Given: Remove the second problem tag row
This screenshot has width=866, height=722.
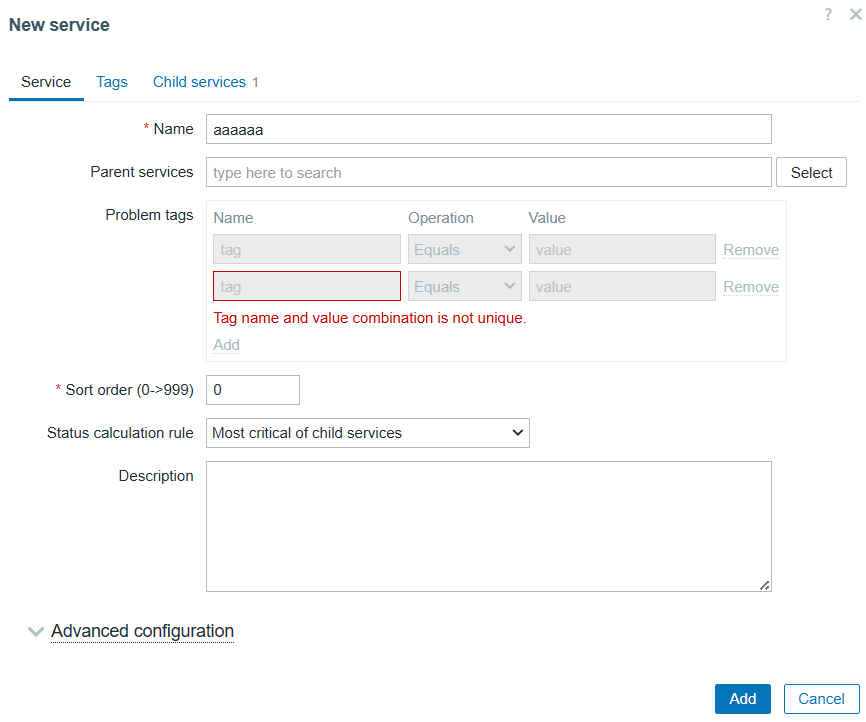Looking at the screenshot, I should pyautogui.click(x=751, y=287).
